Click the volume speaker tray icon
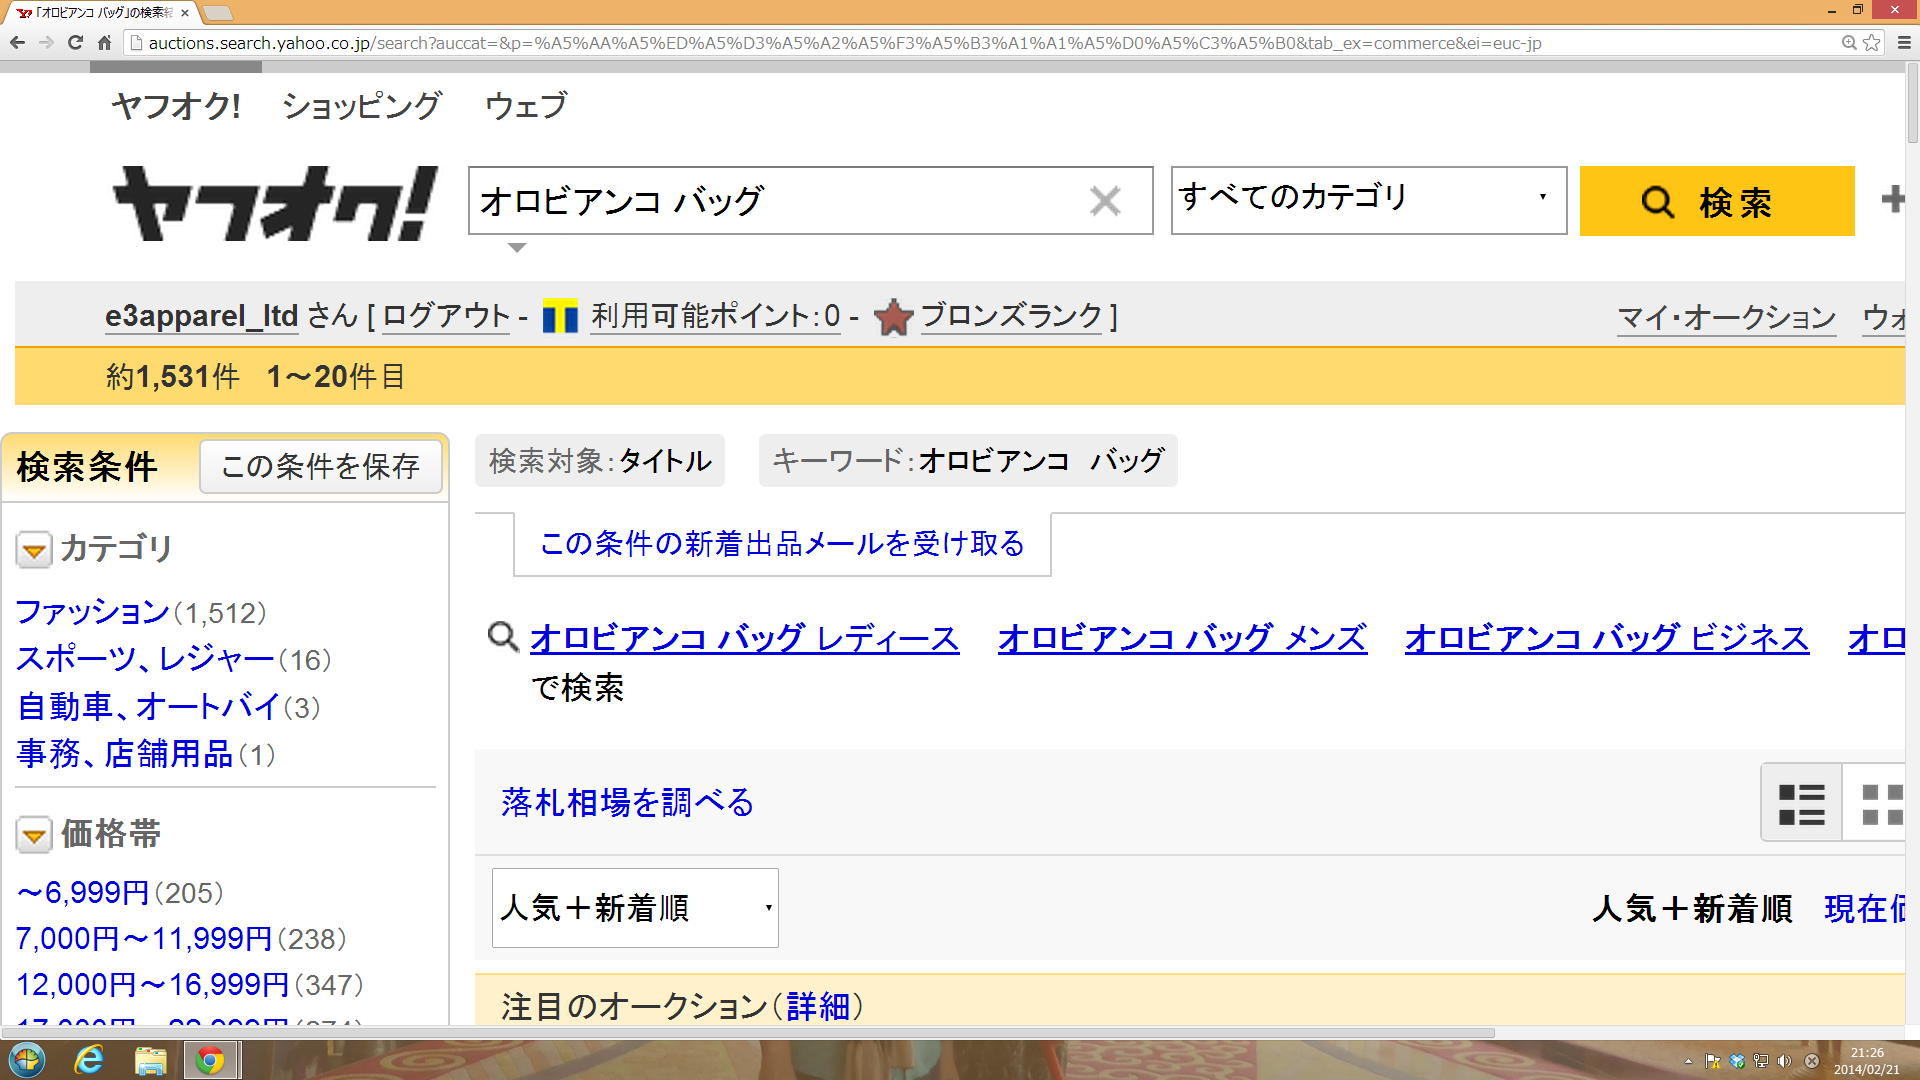 (x=1785, y=1061)
